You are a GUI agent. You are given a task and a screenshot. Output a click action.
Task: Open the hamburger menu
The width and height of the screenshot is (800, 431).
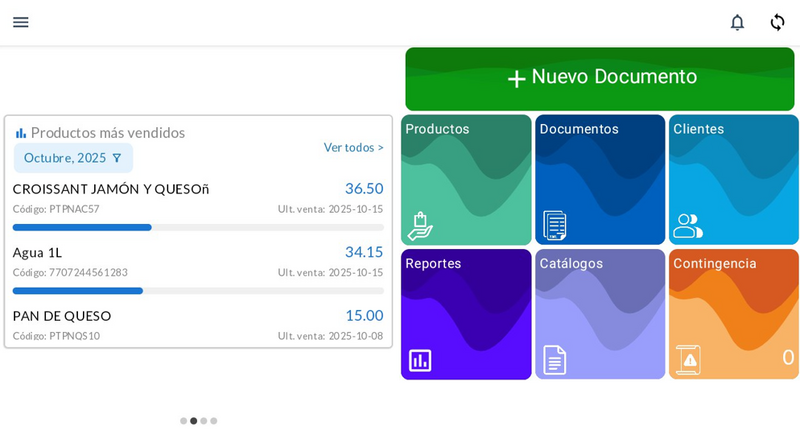coord(20,22)
